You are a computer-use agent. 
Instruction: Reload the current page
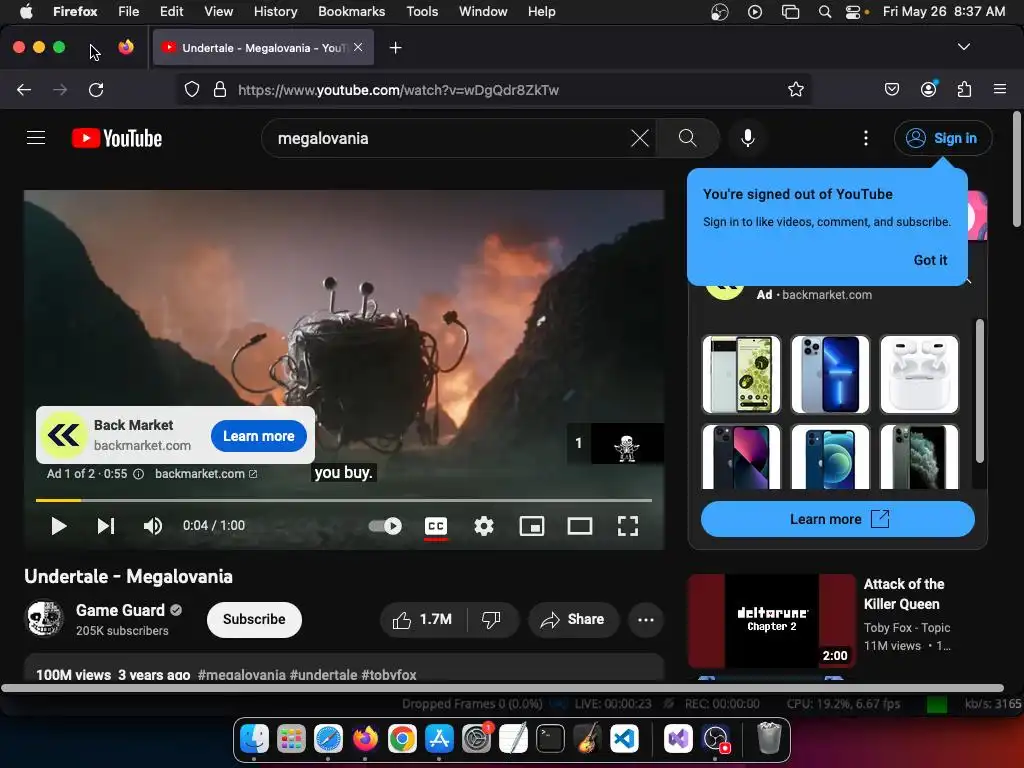pyautogui.click(x=96, y=89)
